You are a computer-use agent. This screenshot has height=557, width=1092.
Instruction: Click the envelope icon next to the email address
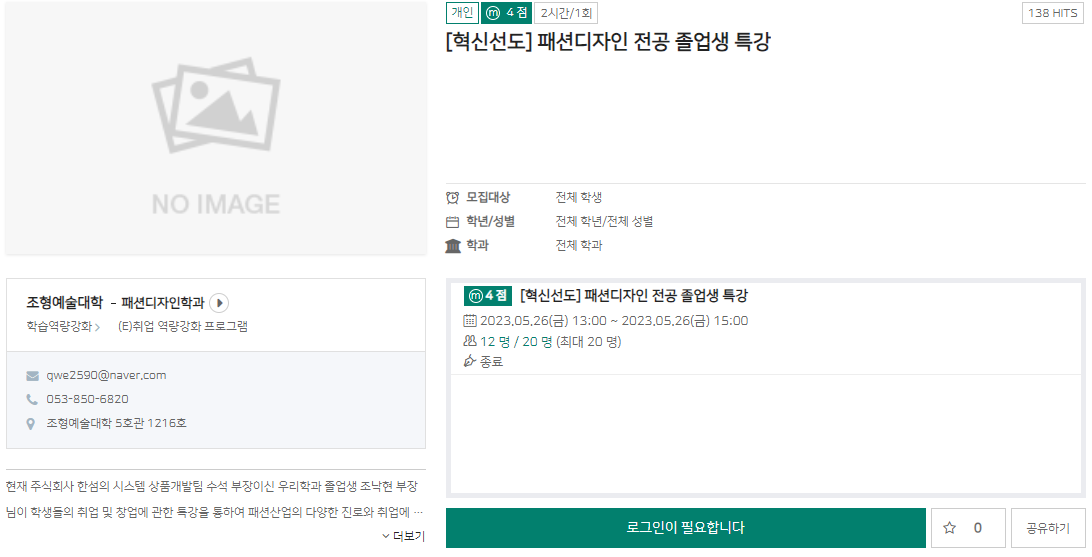tap(33, 376)
